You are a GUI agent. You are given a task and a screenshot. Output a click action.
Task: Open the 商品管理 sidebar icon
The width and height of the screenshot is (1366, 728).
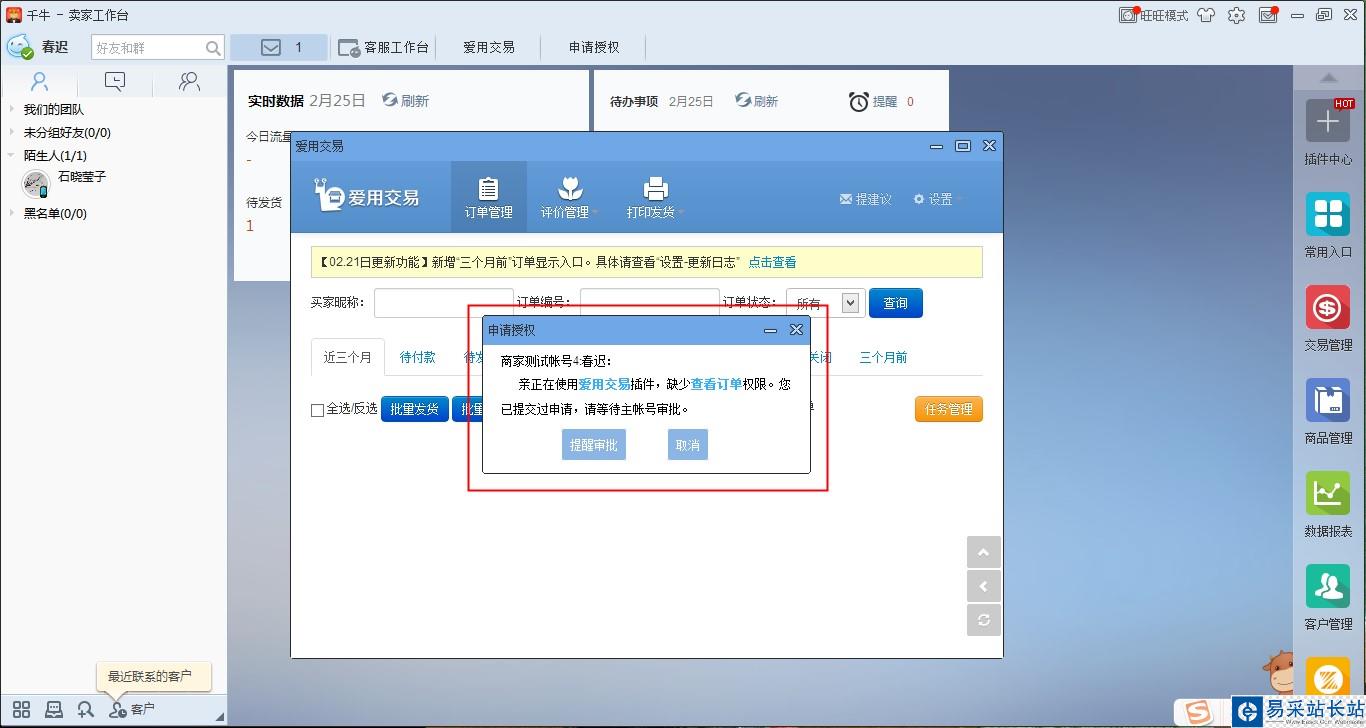point(1327,400)
